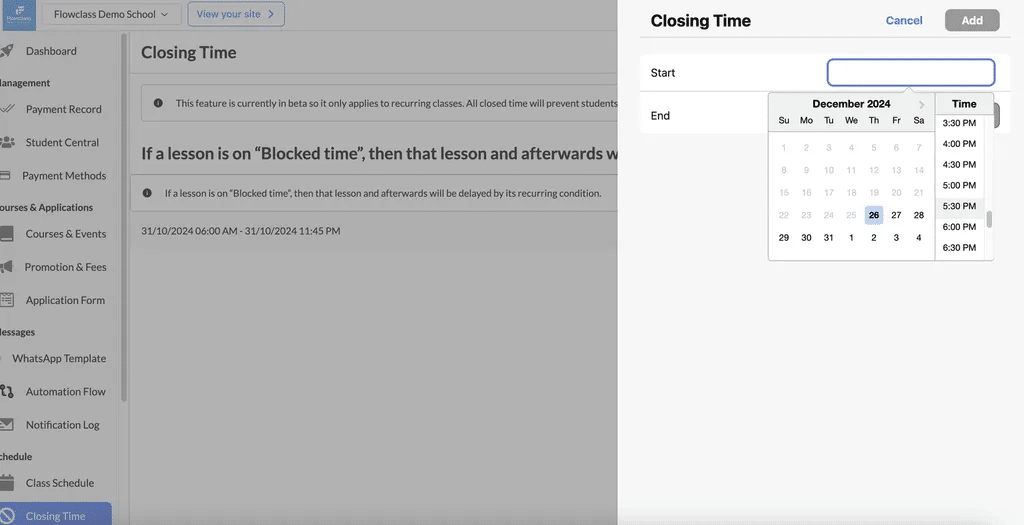Open the Flowclass Demo School dropdown

coord(111,14)
